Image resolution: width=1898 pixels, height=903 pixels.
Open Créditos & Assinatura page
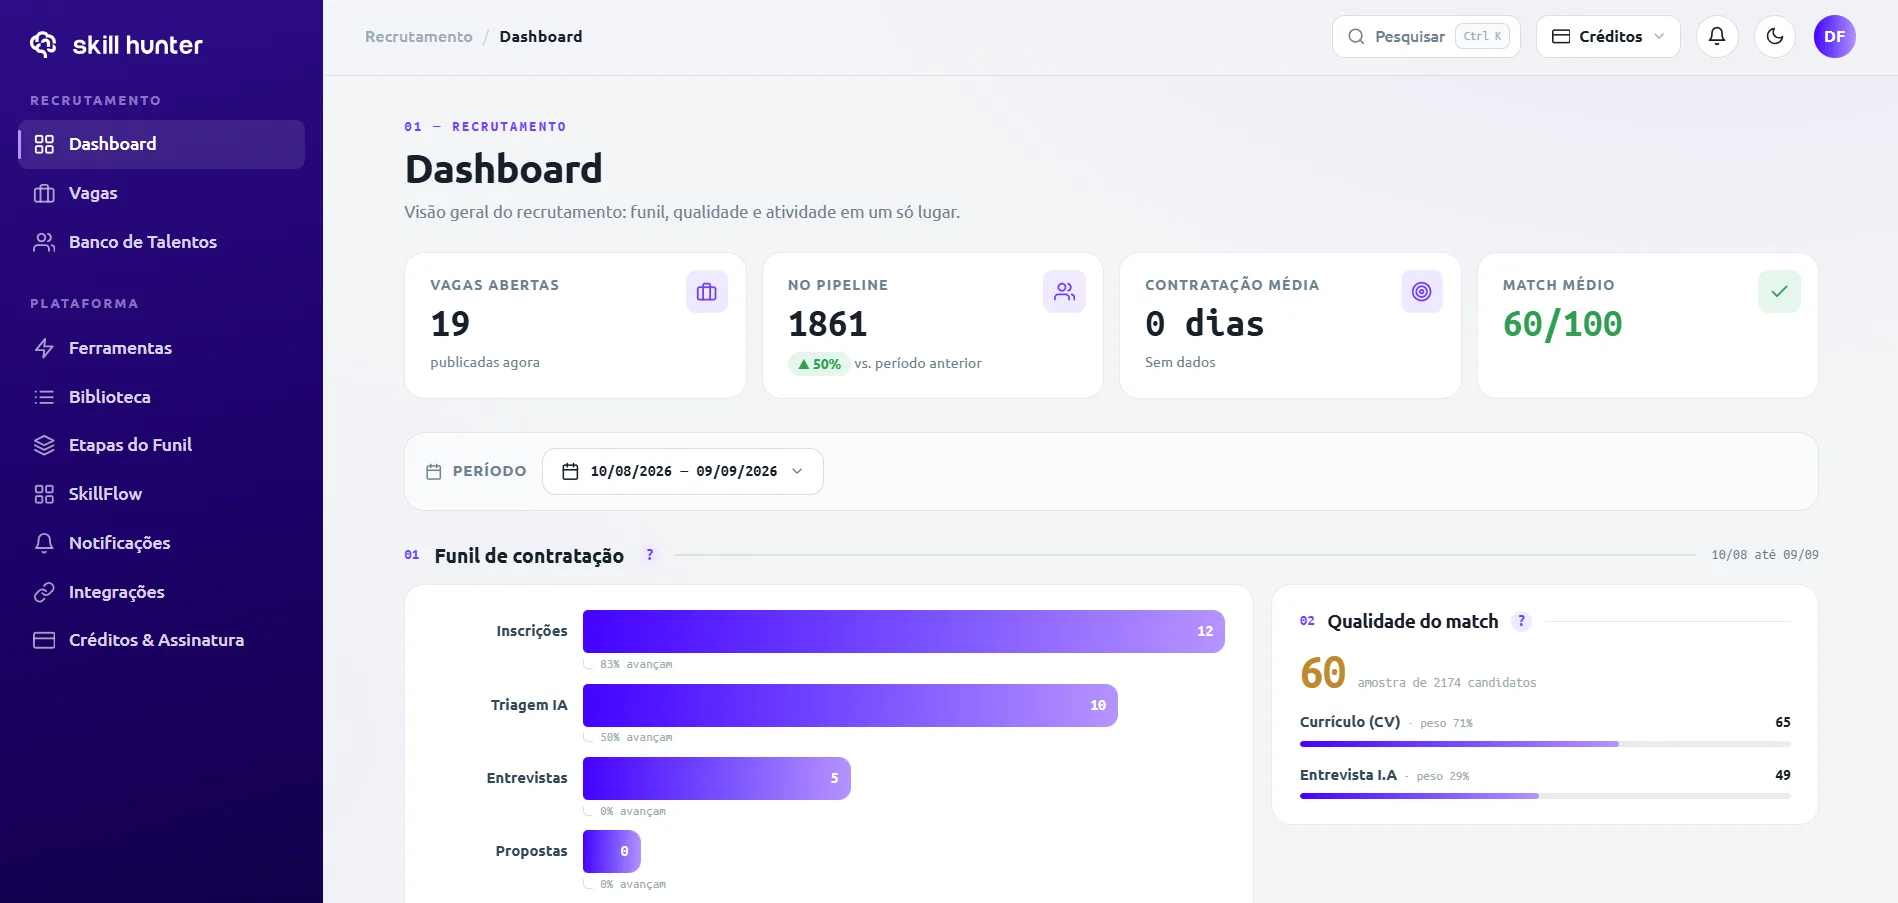[162, 640]
